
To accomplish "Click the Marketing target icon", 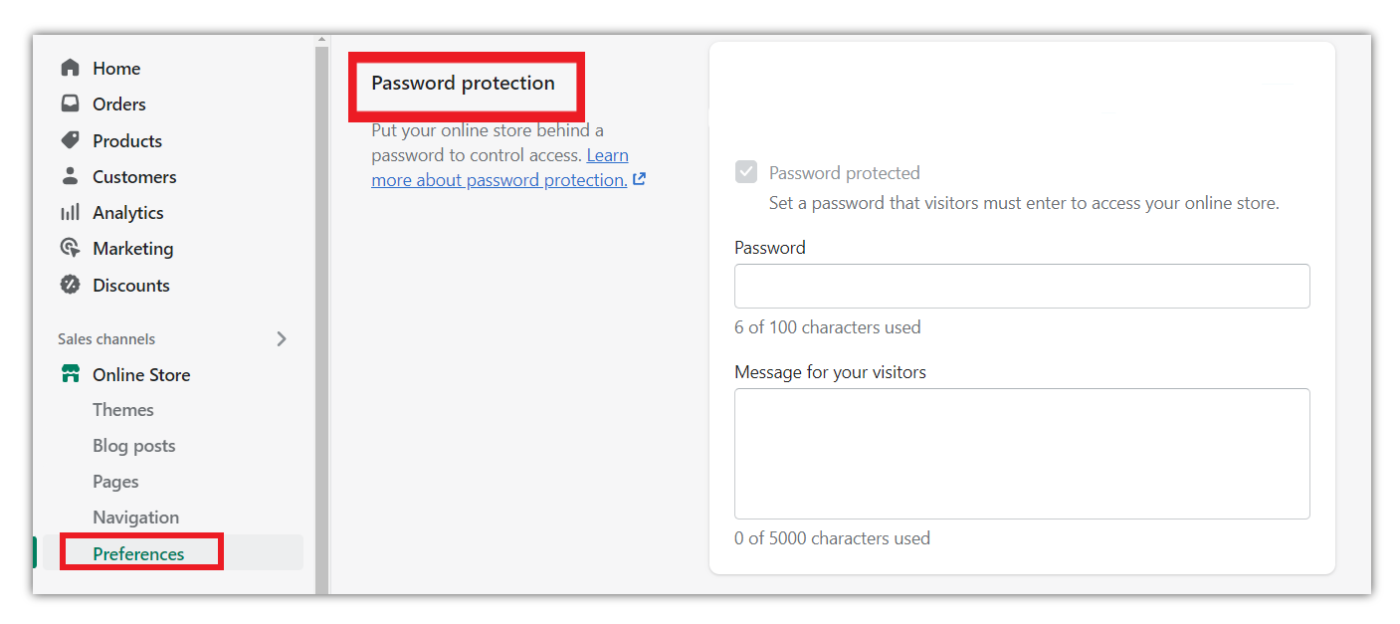I will (x=70, y=248).
